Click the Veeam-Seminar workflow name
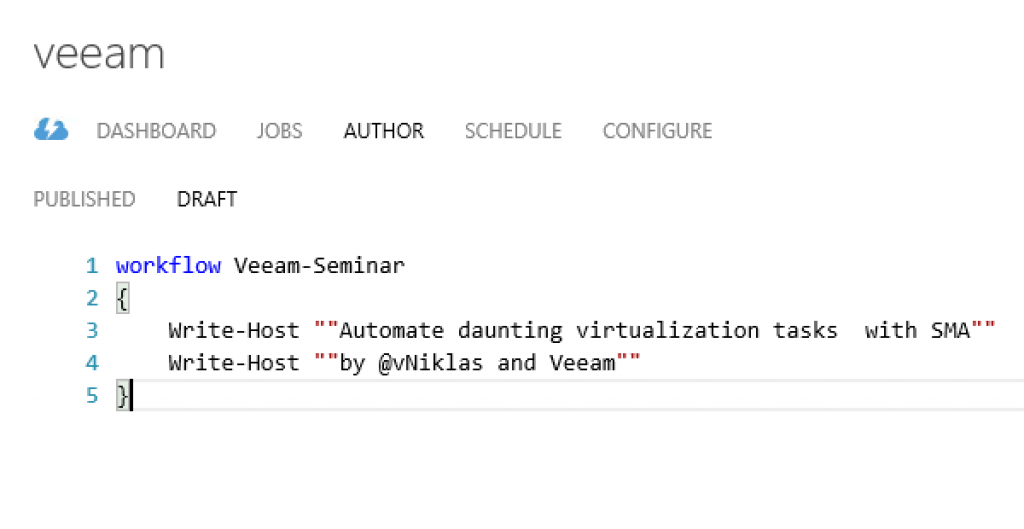The height and width of the screenshot is (529, 1024). click(319, 265)
